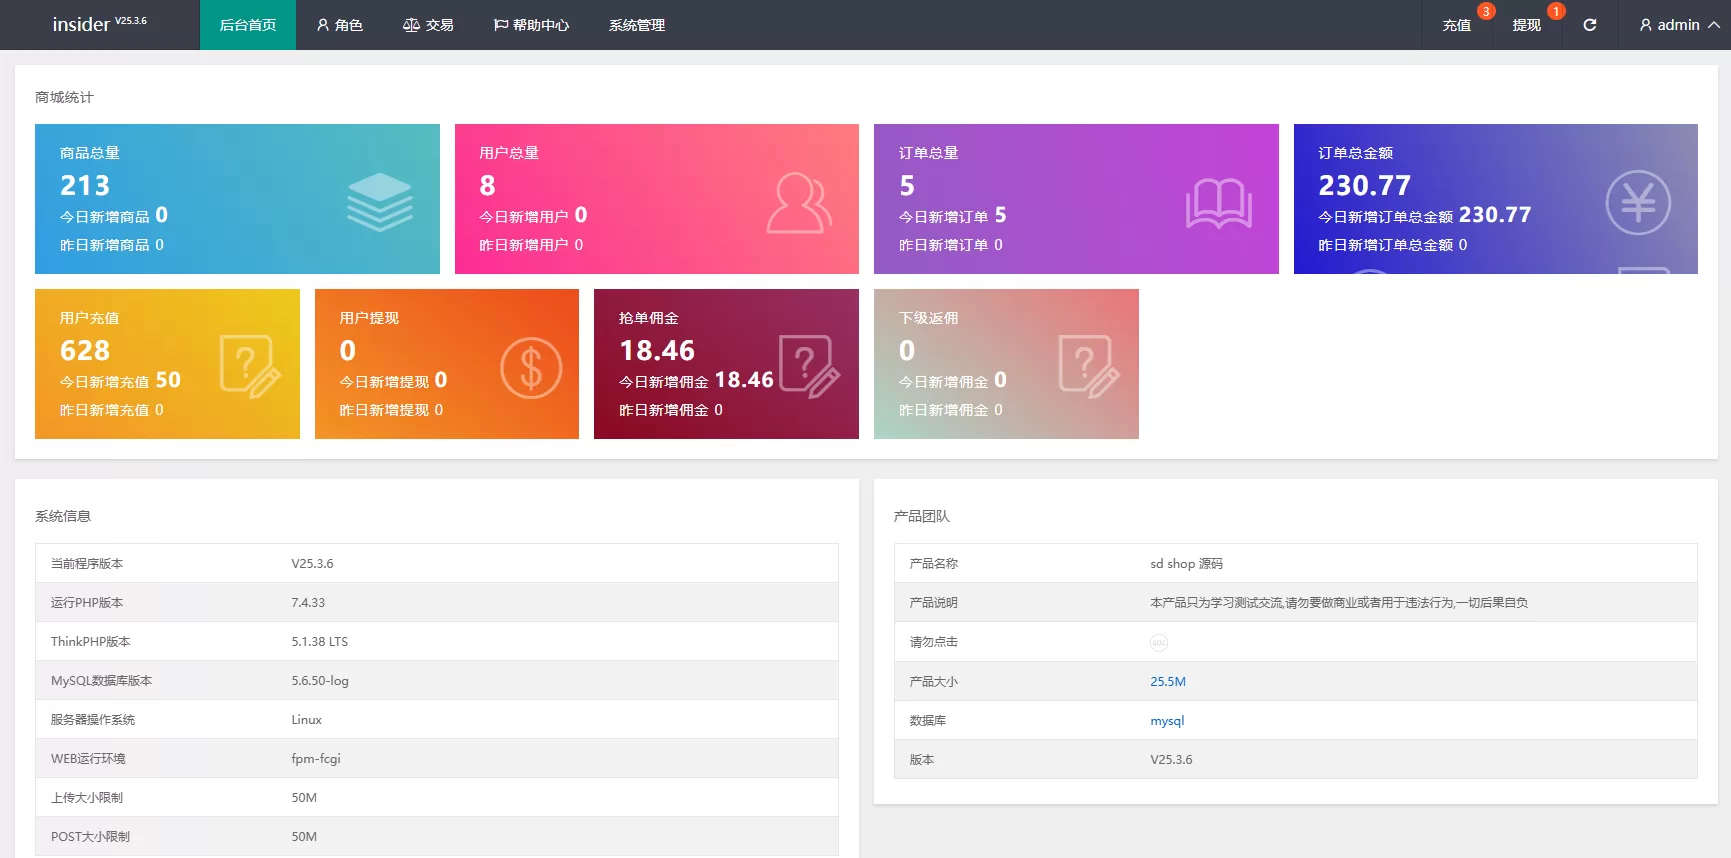1731x858 pixels.
Task: Open the 角色 menu
Action: click(x=339, y=25)
